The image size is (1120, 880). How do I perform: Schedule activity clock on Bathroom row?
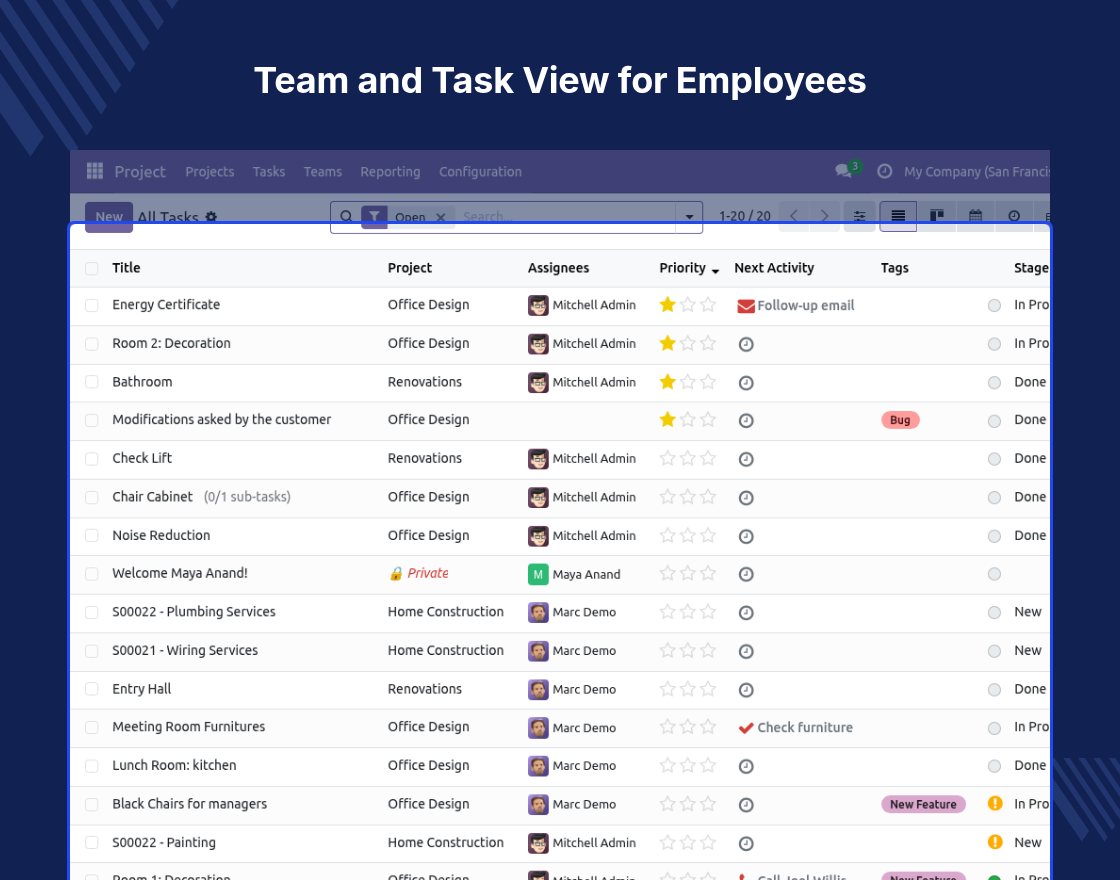pos(746,383)
